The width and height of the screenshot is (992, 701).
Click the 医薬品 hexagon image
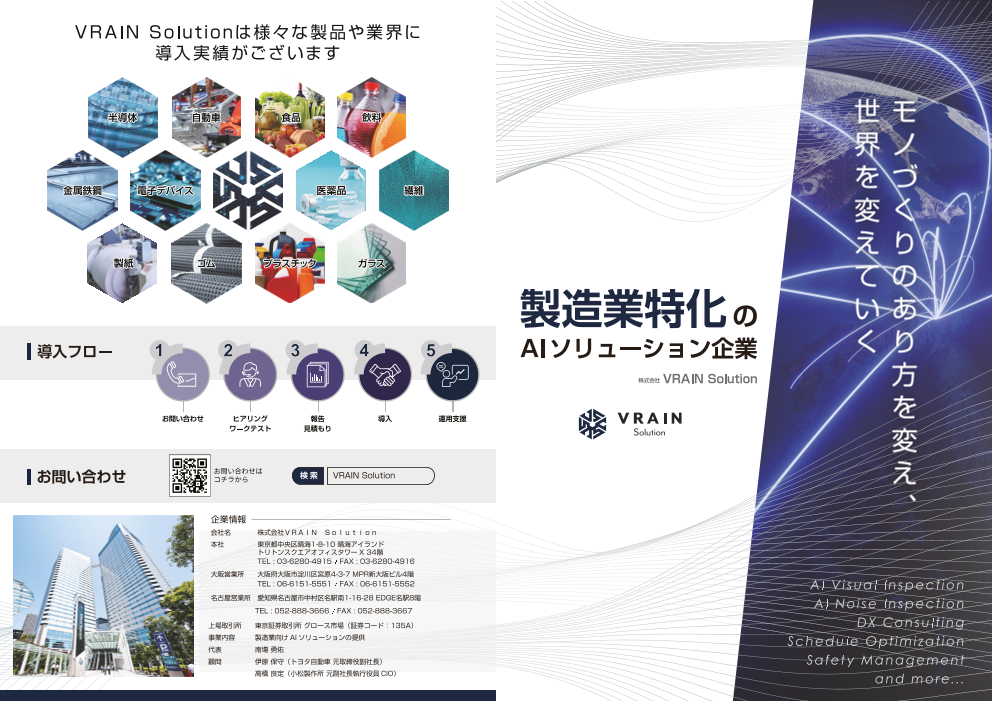331,190
